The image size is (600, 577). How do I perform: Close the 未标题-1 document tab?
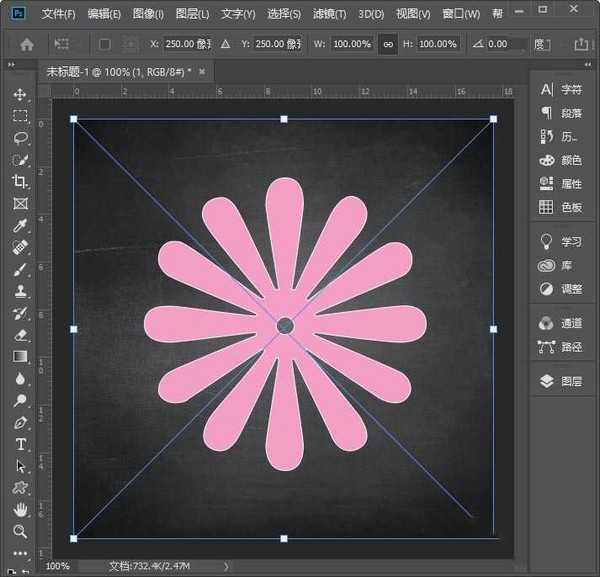coord(201,73)
